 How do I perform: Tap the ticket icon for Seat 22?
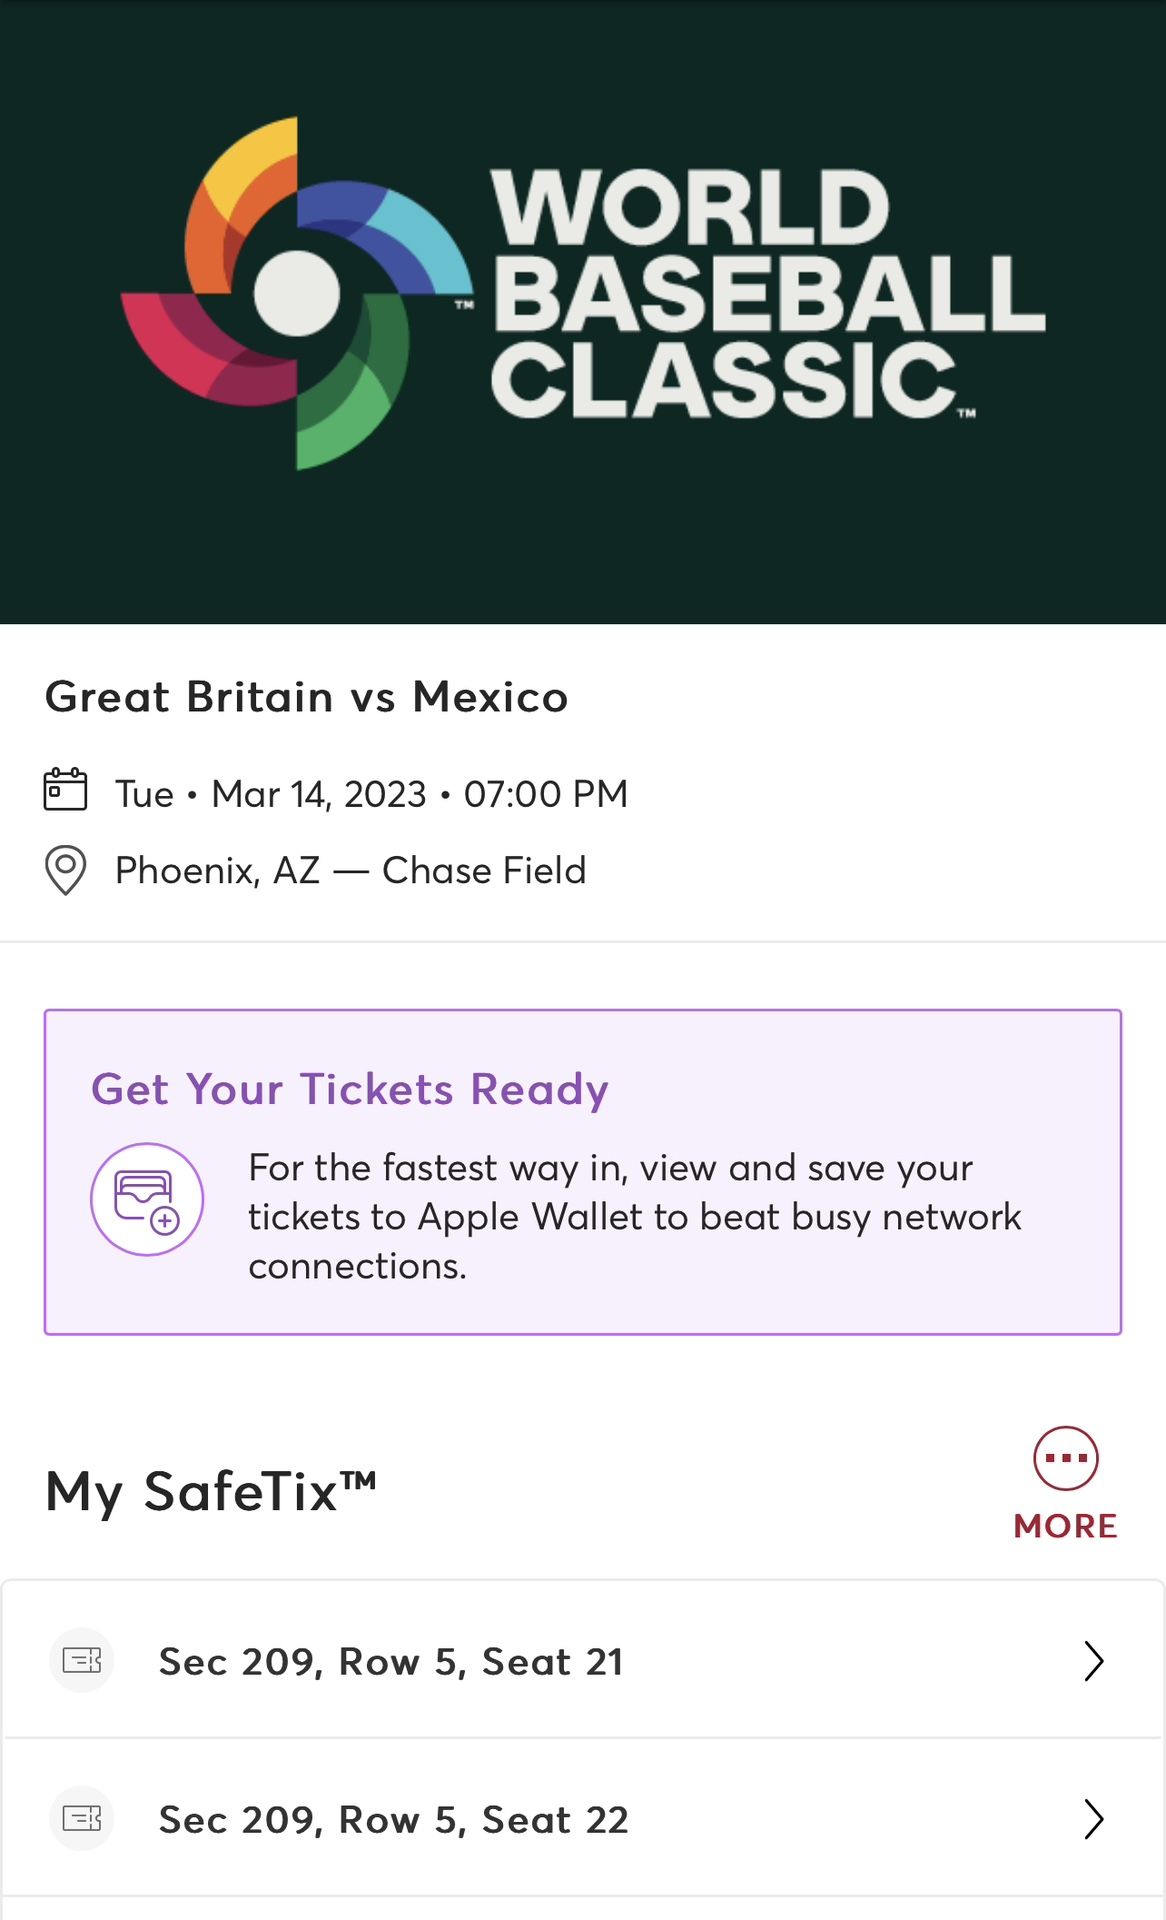pyautogui.click(x=82, y=1818)
